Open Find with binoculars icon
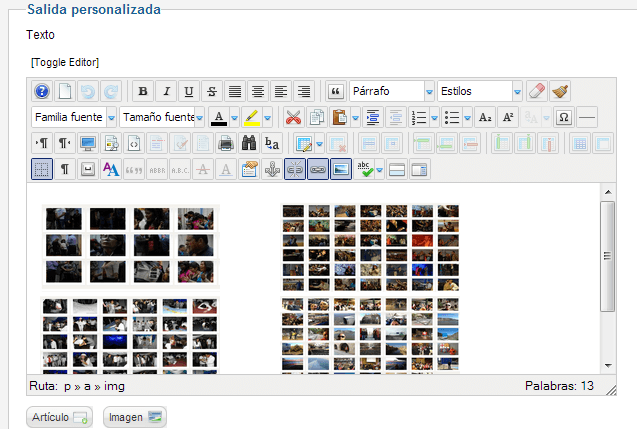Viewport: 637px width, 429px height. point(249,143)
